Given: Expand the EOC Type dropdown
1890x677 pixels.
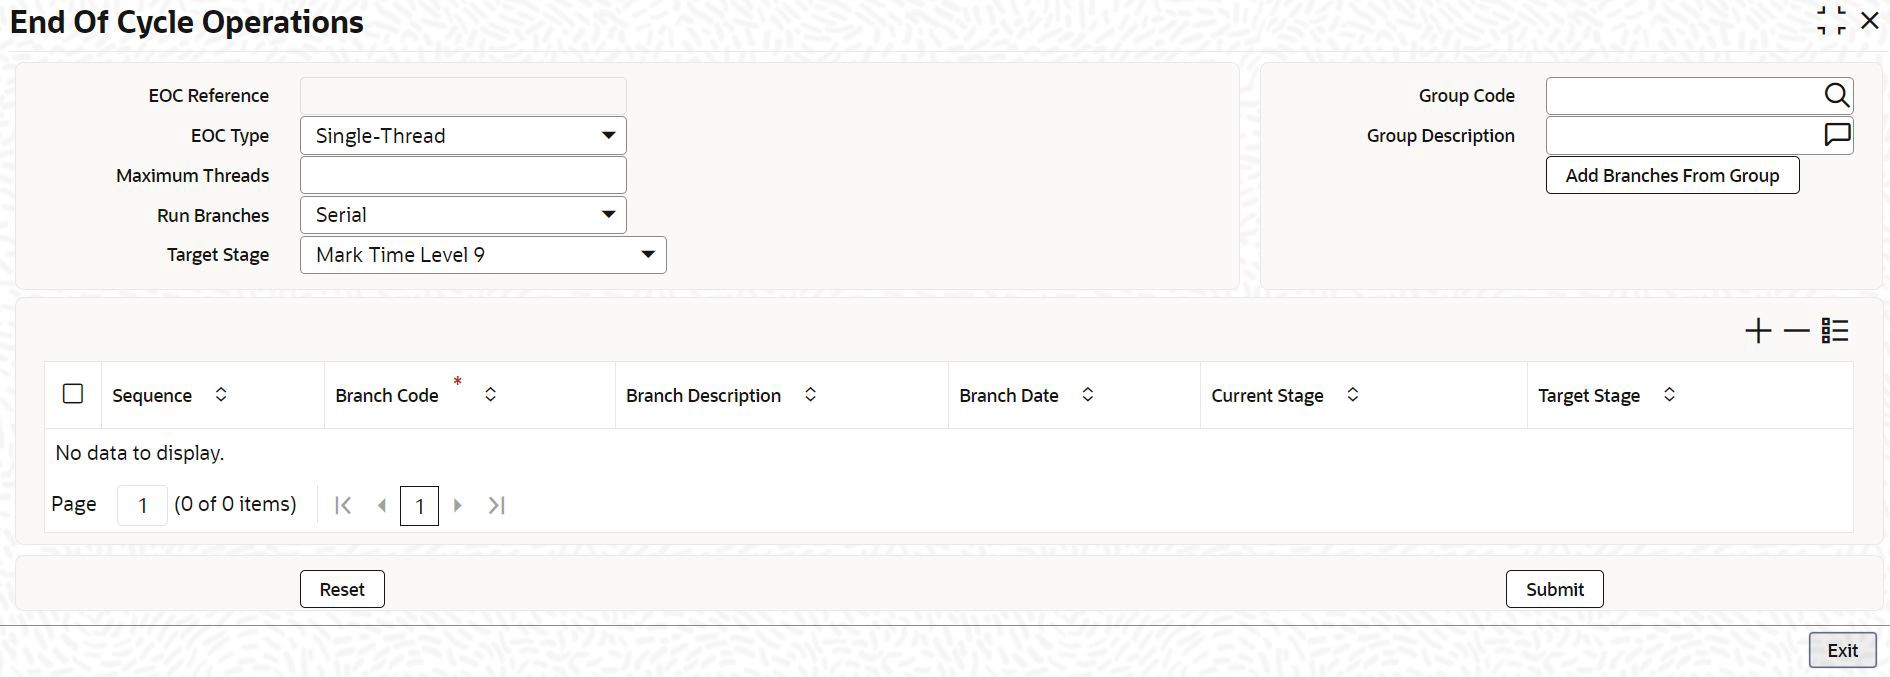Looking at the screenshot, I should pyautogui.click(x=463, y=135).
